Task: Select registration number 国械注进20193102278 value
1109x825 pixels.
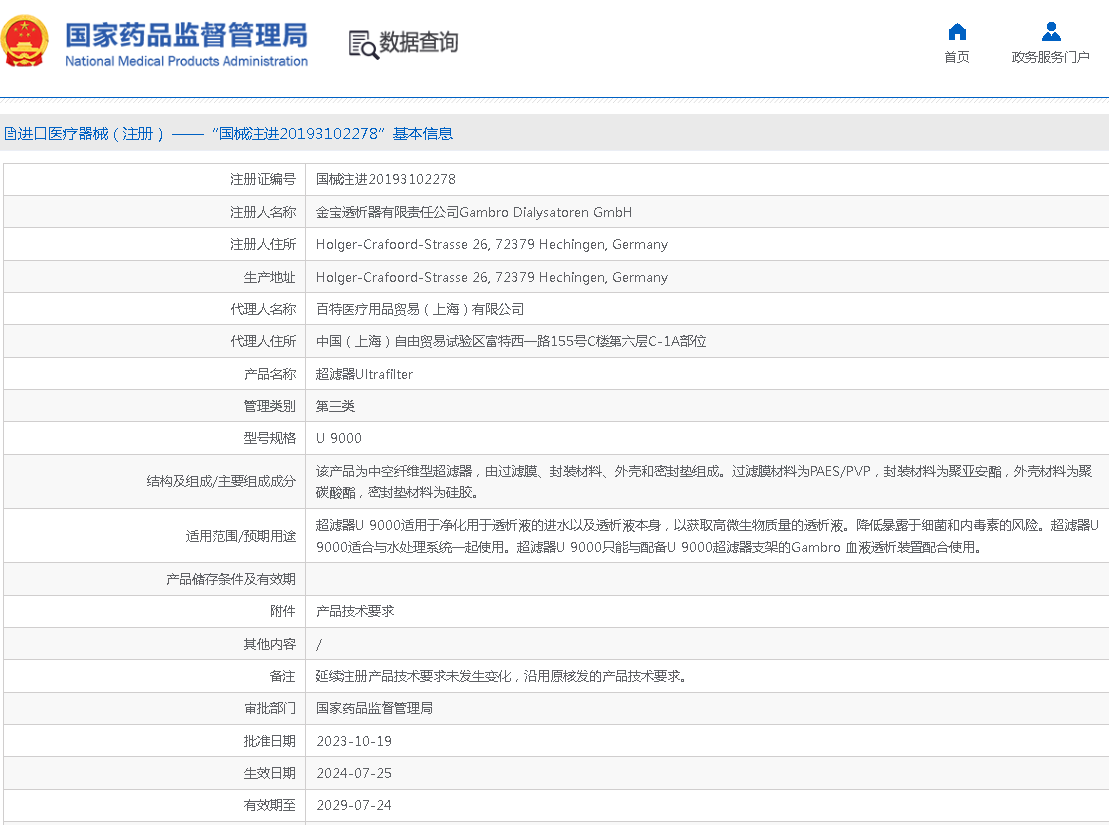Action: click(385, 180)
